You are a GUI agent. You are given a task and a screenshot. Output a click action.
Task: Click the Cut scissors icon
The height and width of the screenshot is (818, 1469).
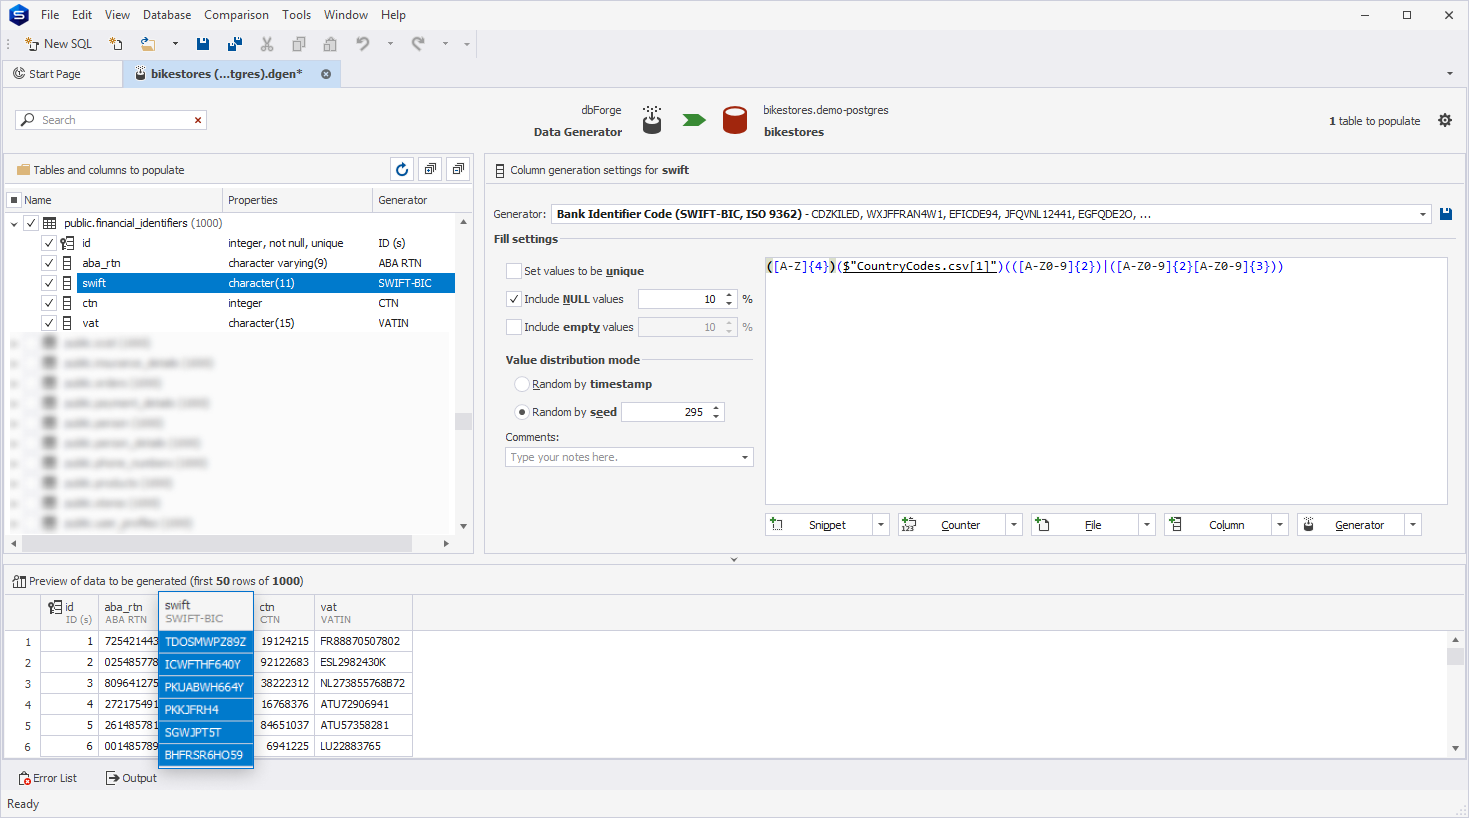click(267, 44)
